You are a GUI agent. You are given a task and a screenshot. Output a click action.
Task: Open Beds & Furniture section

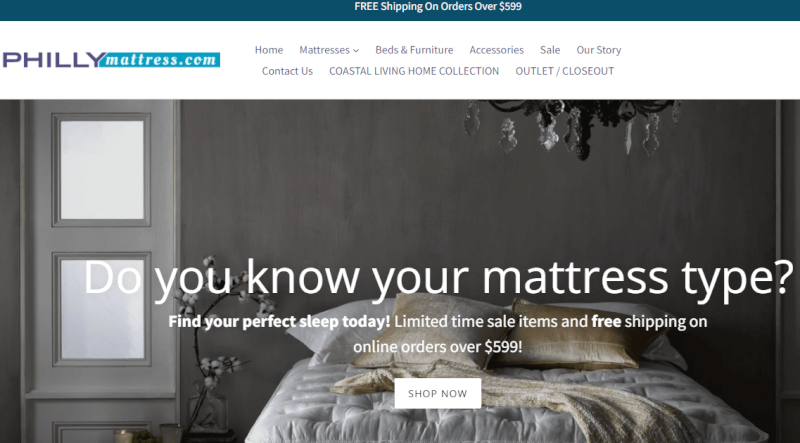(x=414, y=50)
